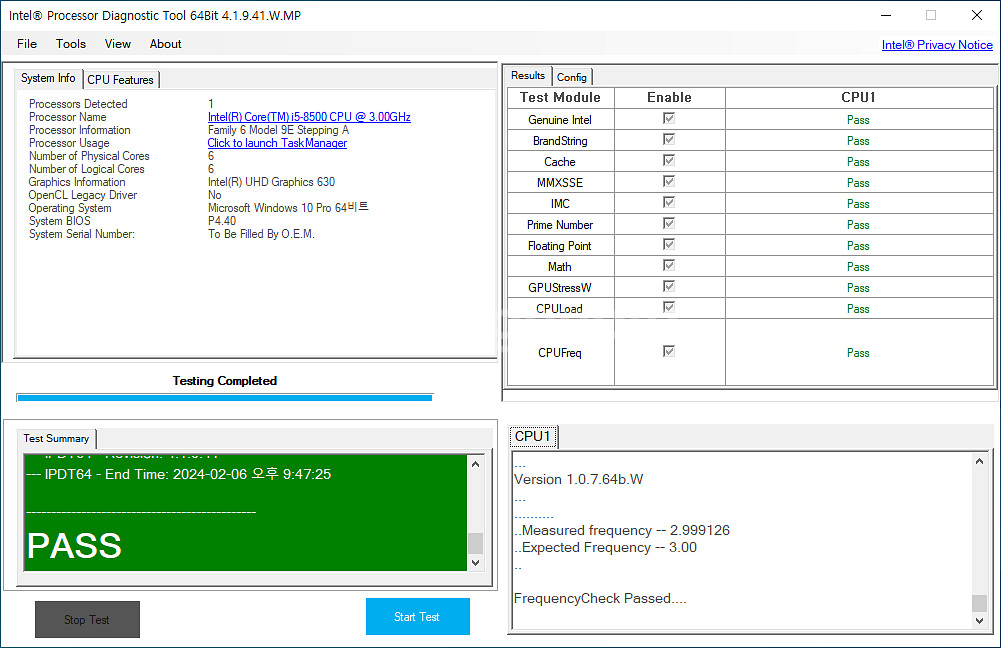The width and height of the screenshot is (1001, 648).
Task: Select the Prime Number module name cell
Action: coord(560,225)
